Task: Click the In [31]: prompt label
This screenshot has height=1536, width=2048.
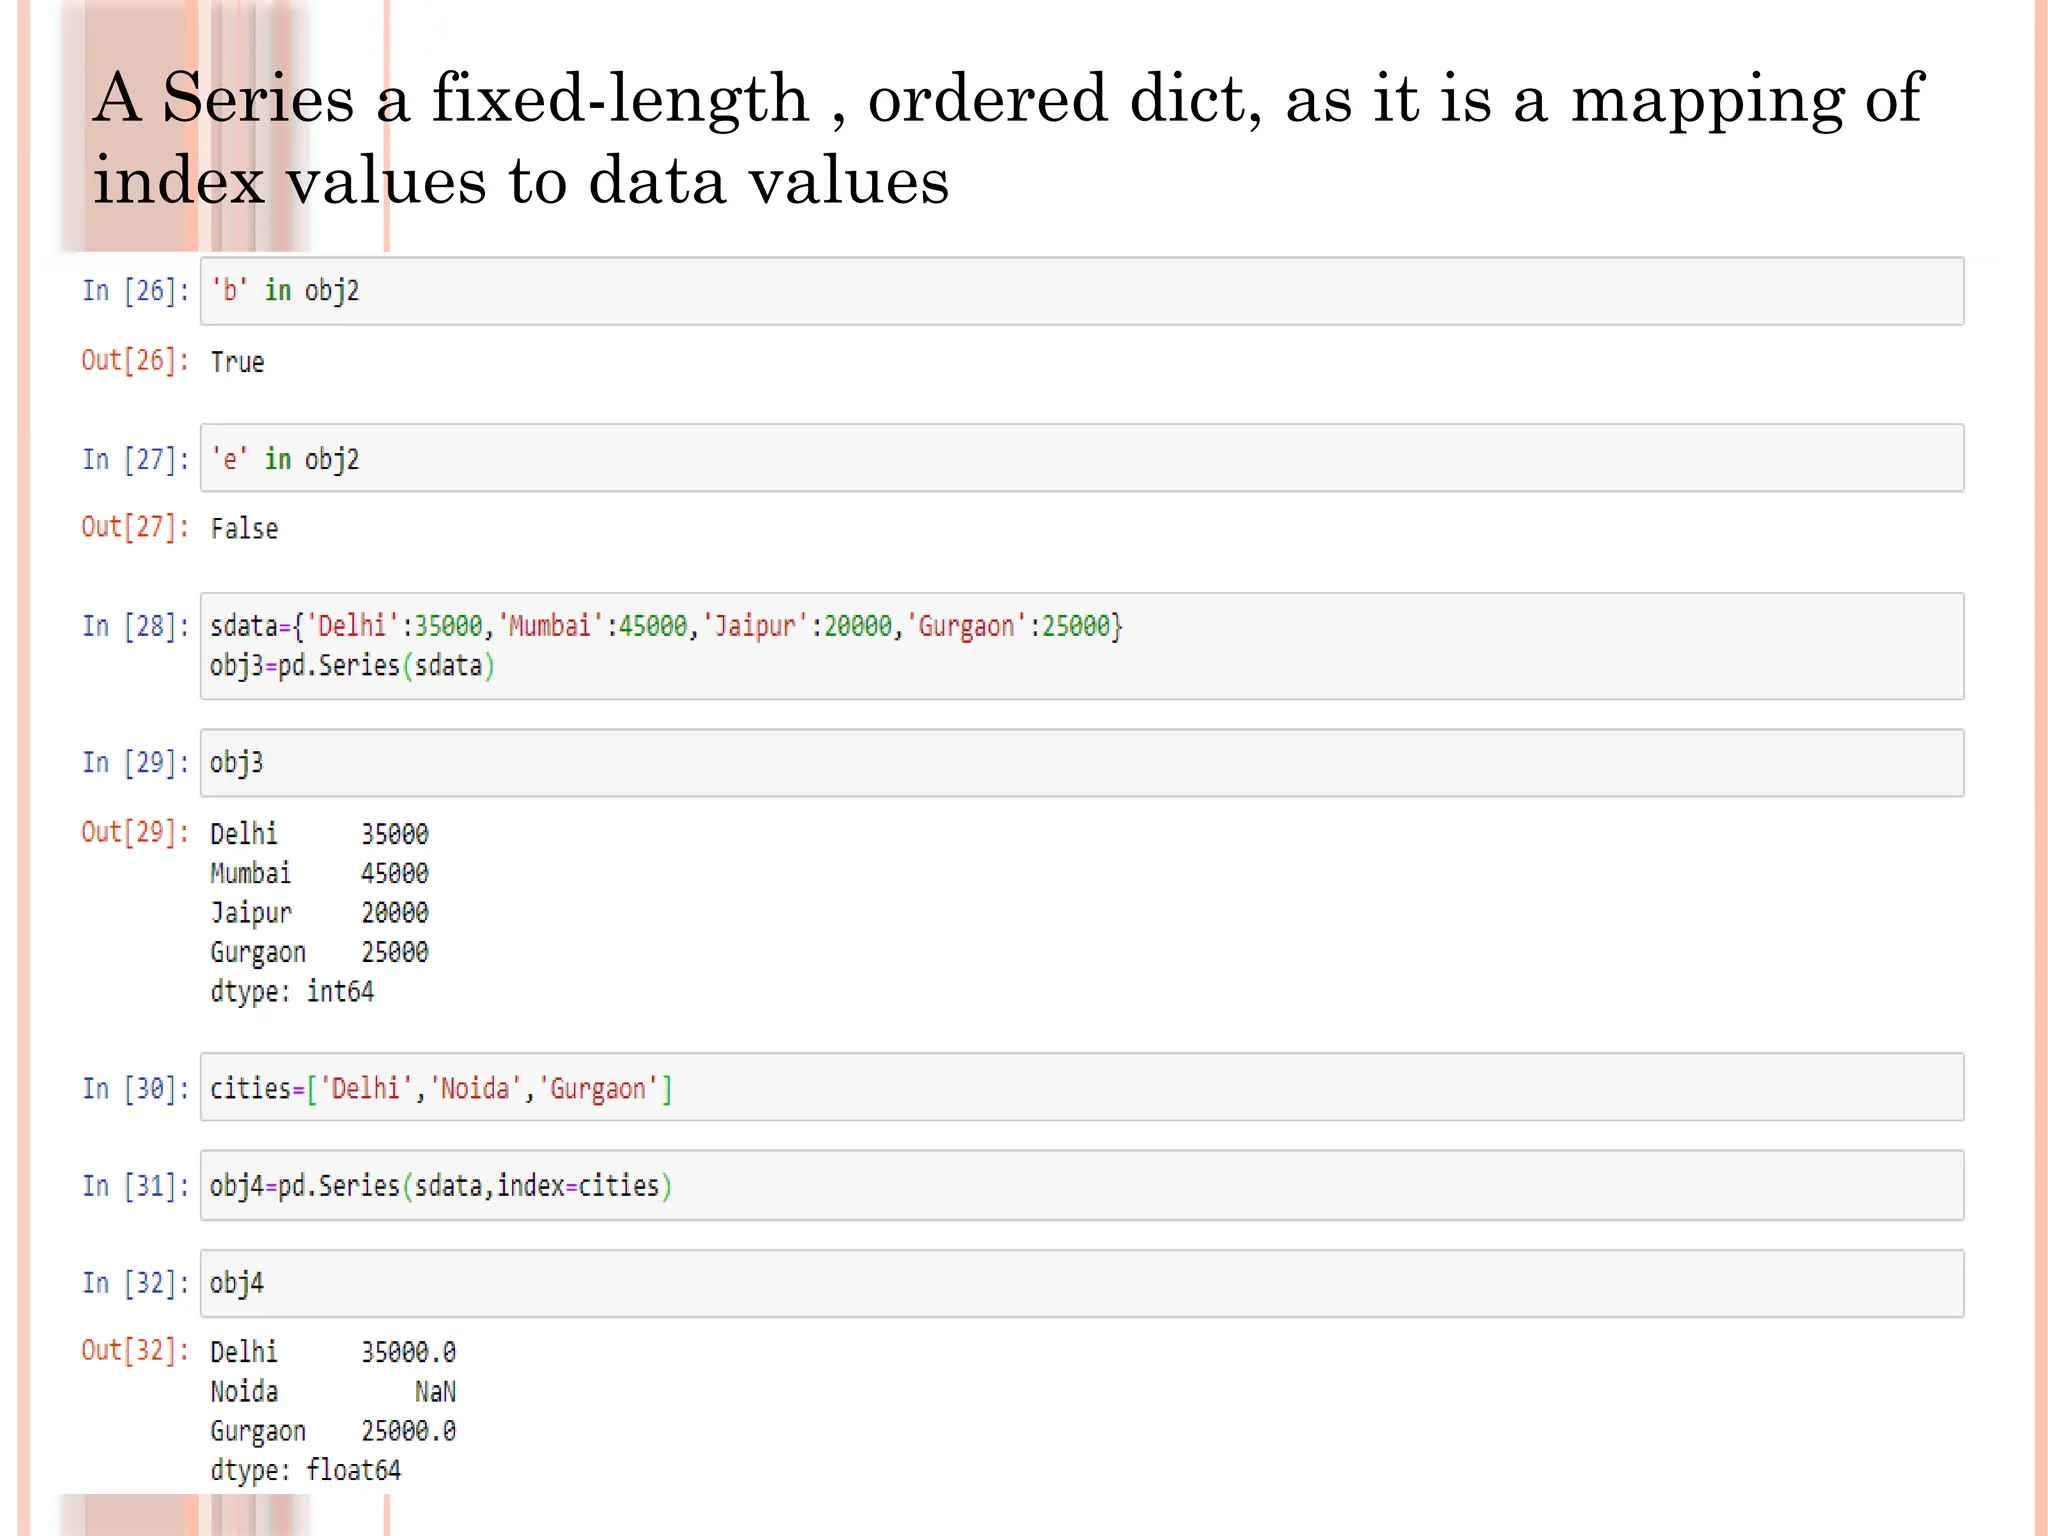Action: (x=136, y=1186)
